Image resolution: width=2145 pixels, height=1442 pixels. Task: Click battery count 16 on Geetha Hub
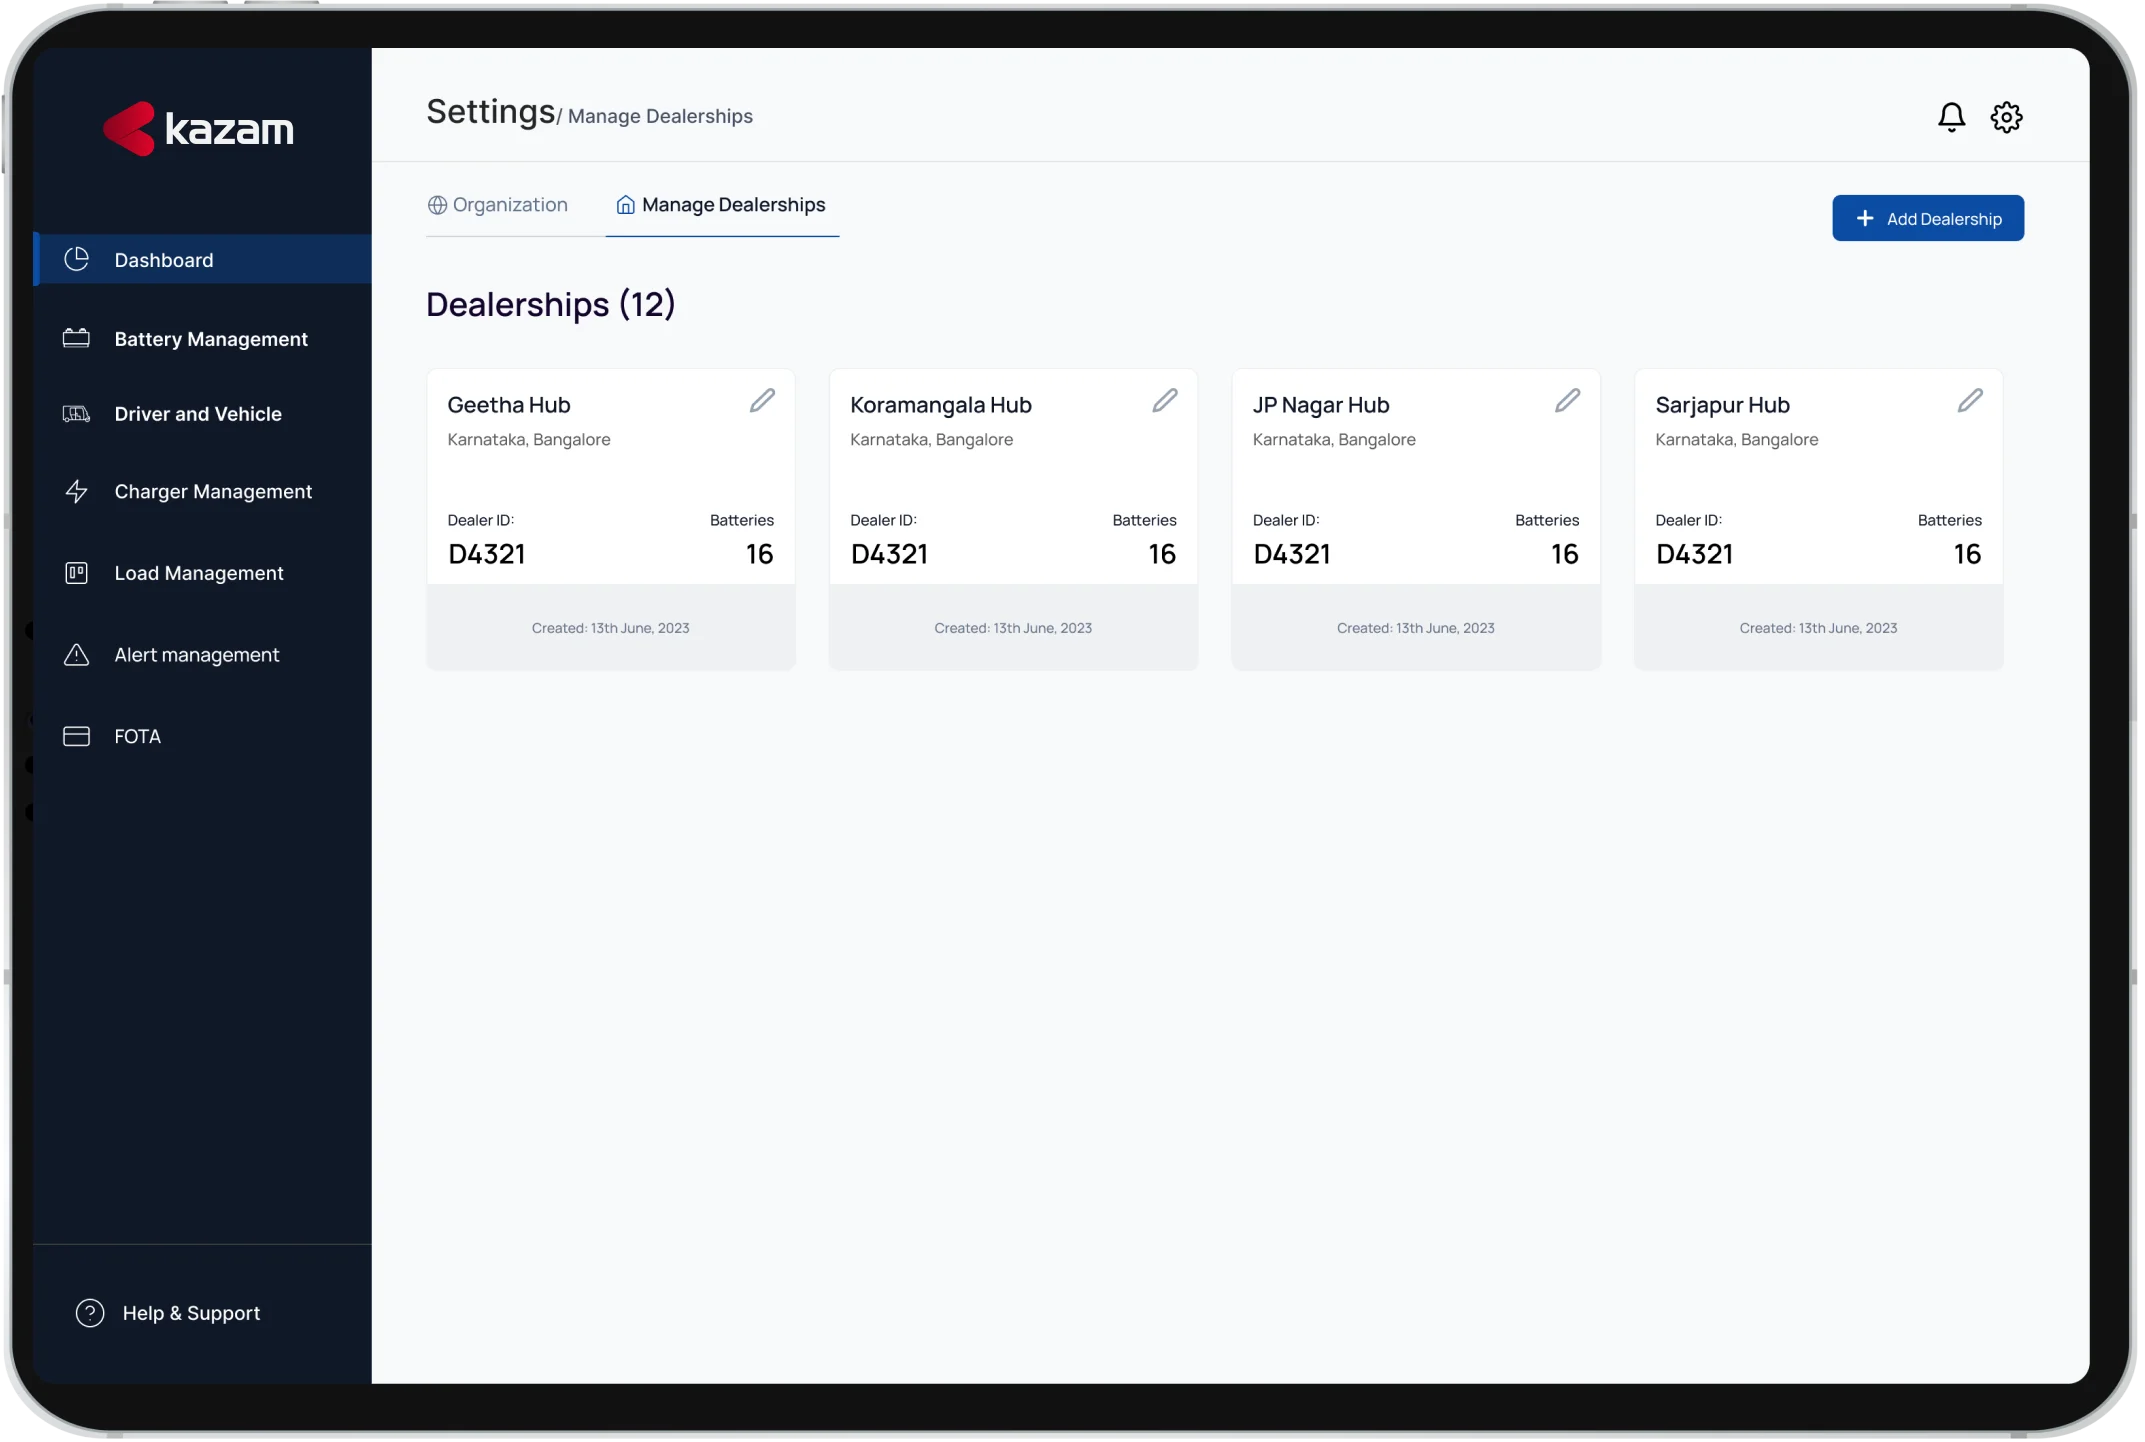pyautogui.click(x=761, y=555)
